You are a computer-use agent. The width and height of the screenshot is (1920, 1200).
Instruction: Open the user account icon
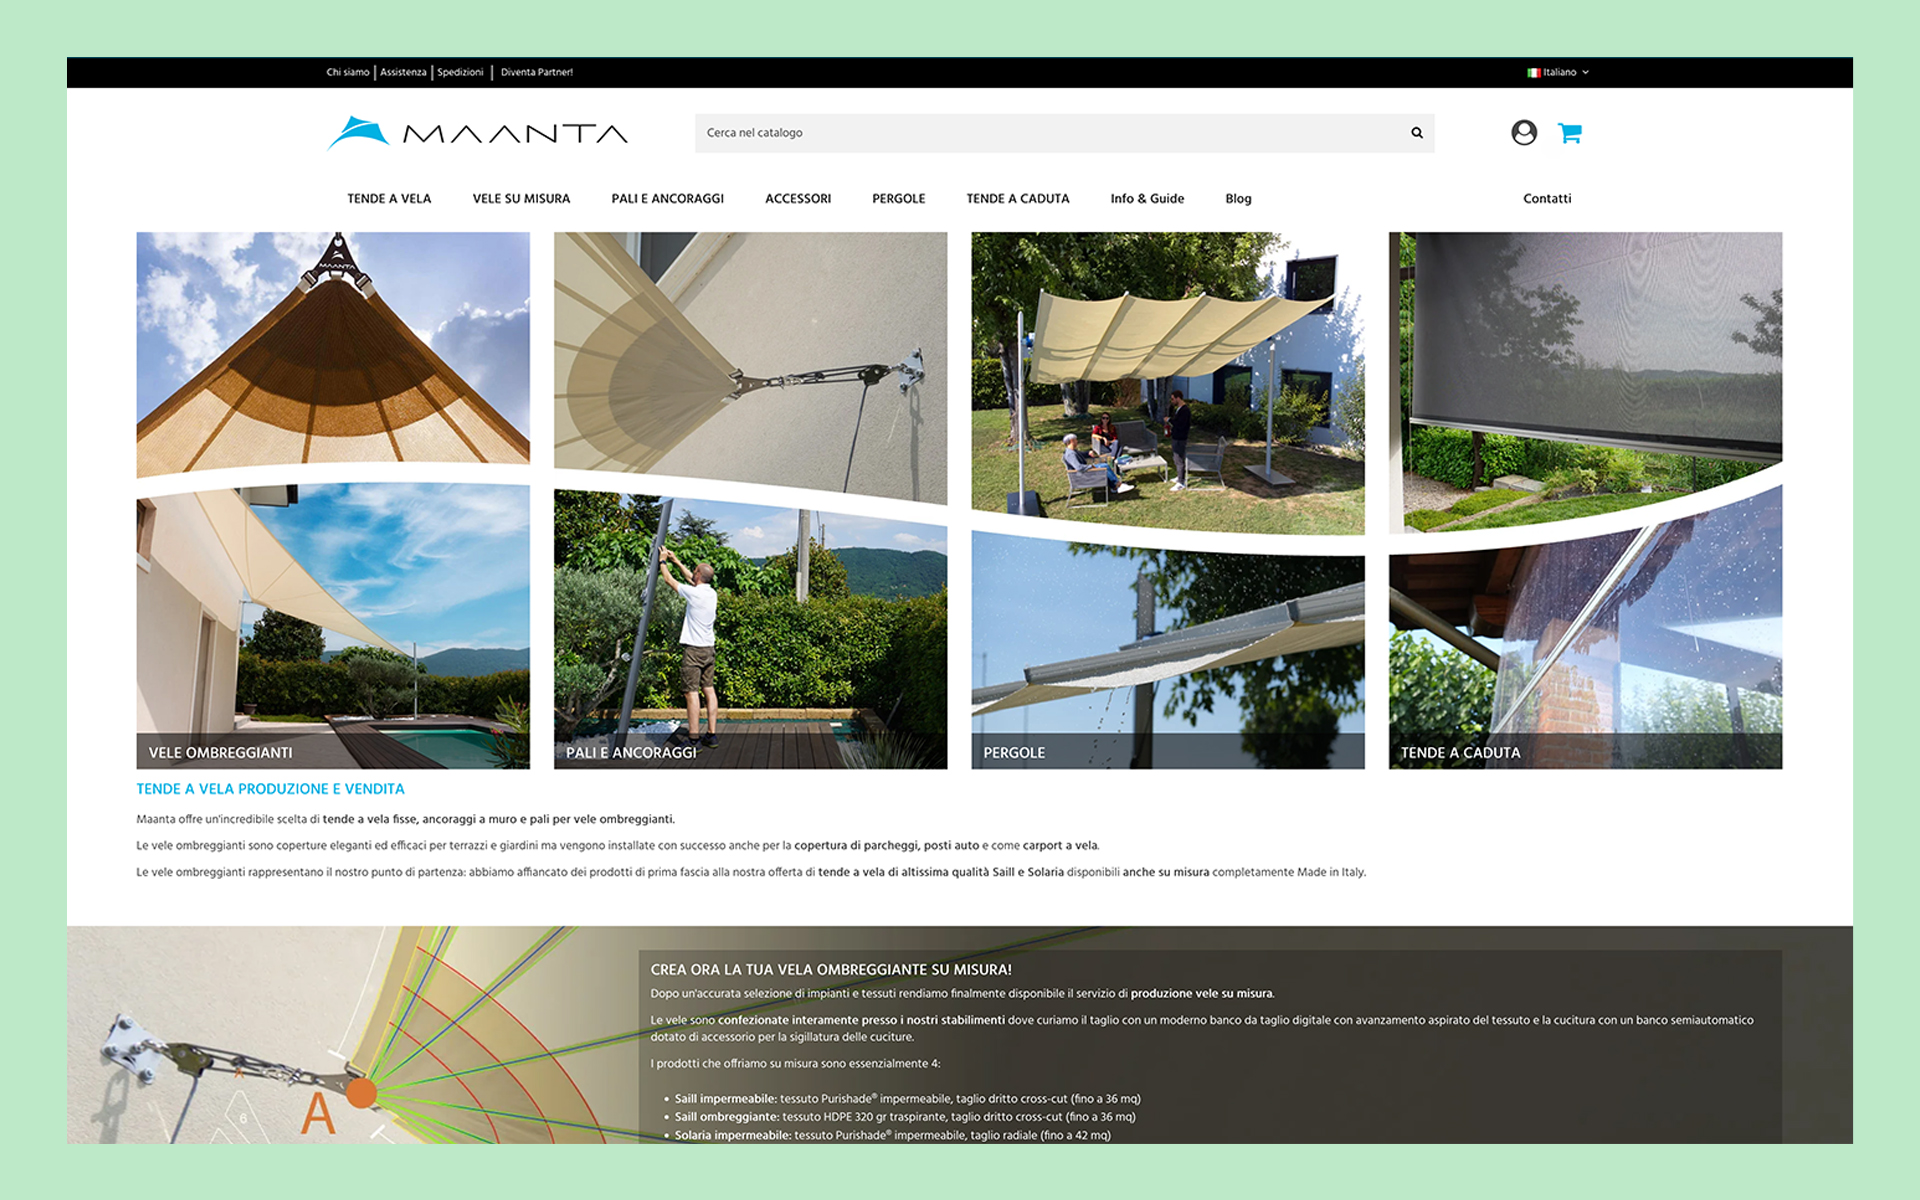pyautogui.click(x=1523, y=133)
